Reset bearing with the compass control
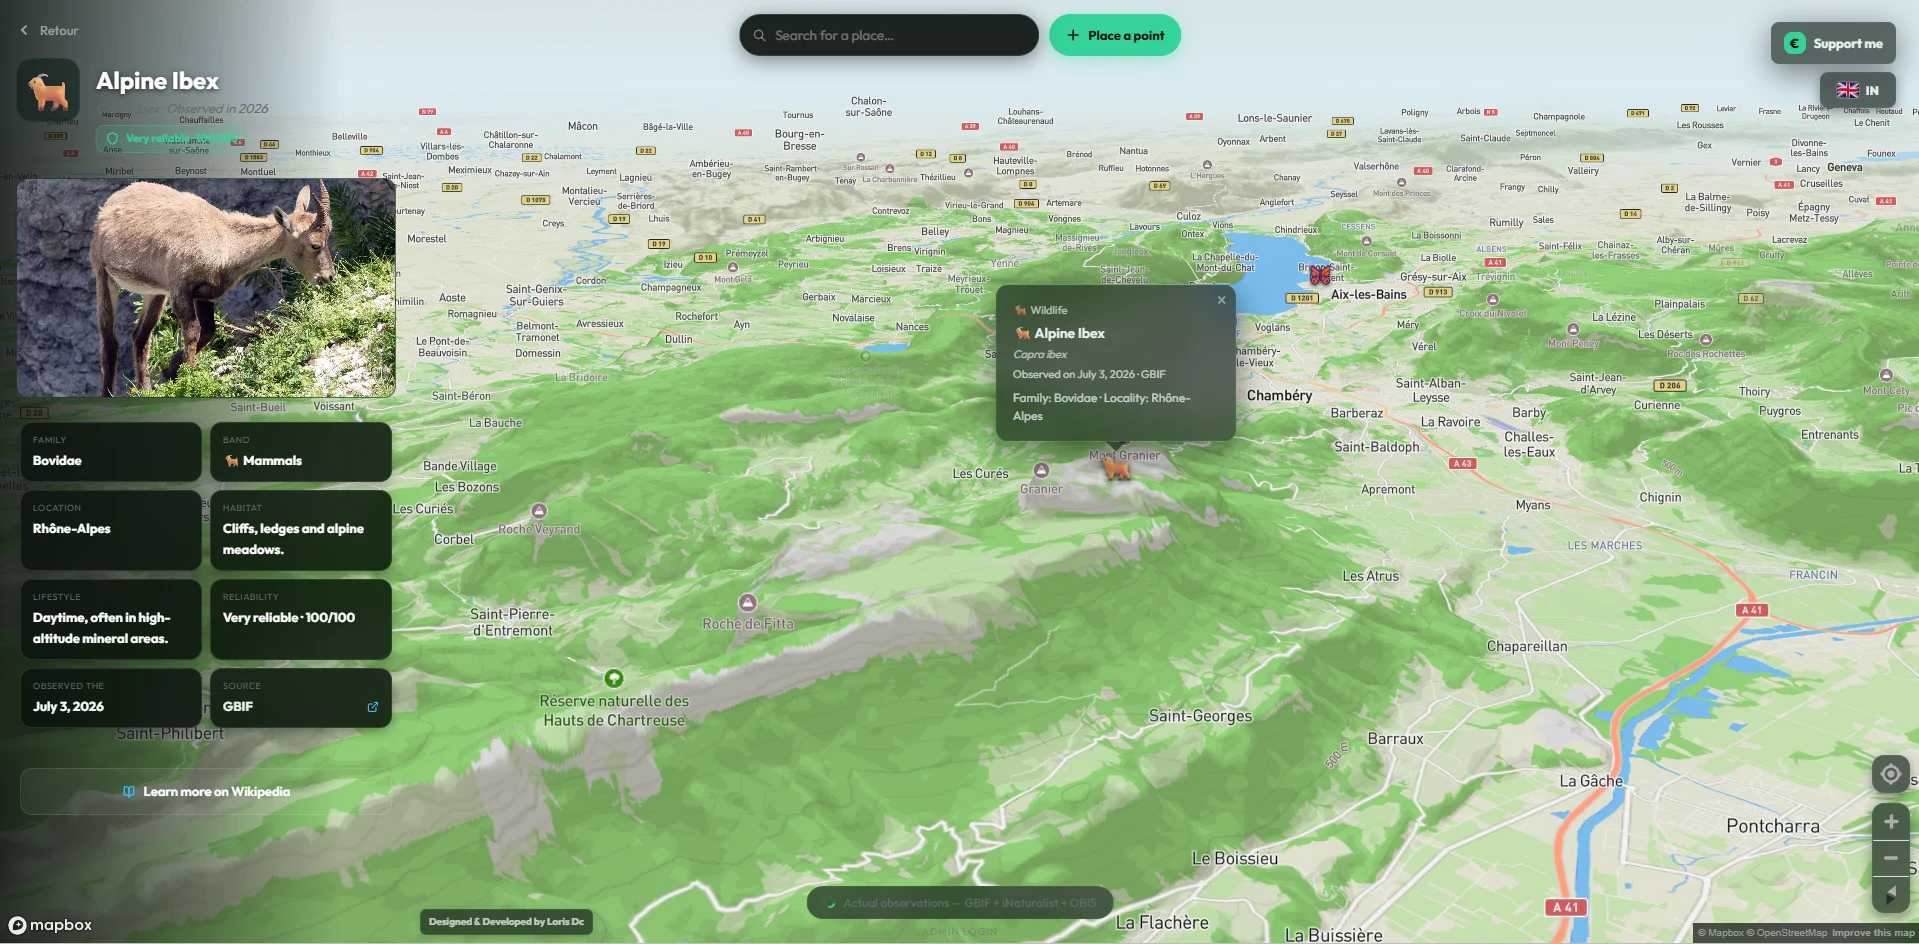The height and width of the screenshot is (944, 1919). coord(1890,895)
